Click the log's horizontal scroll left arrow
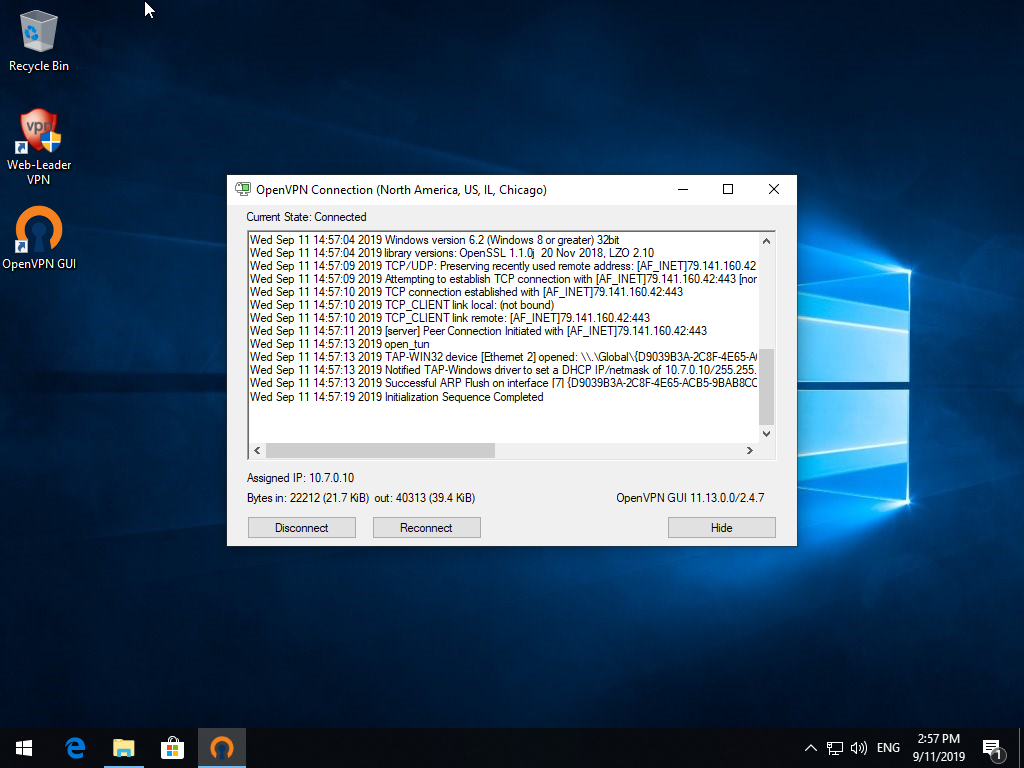 click(x=257, y=451)
